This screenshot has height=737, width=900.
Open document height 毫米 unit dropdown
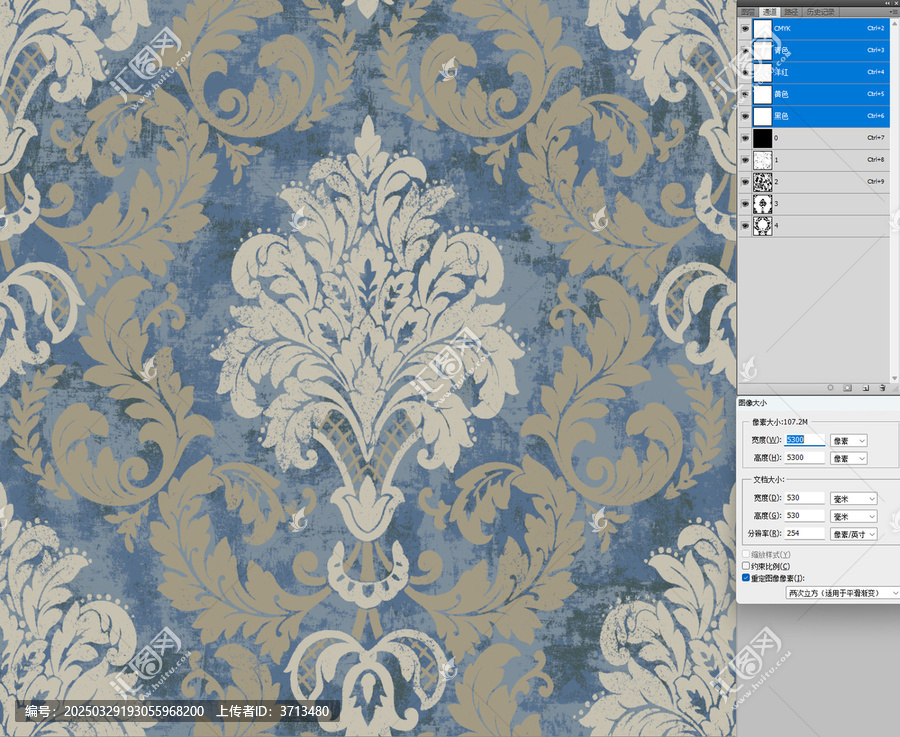click(x=854, y=517)
